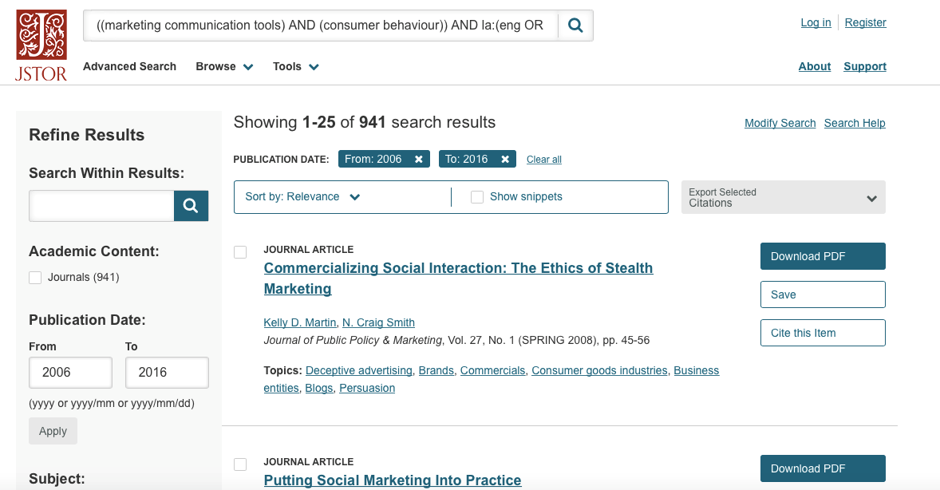This screenshot has width=940, height=490.
Task: Remove the To: 2016 filter with its x
Action: pyautogui.click(x=505, y=159)
